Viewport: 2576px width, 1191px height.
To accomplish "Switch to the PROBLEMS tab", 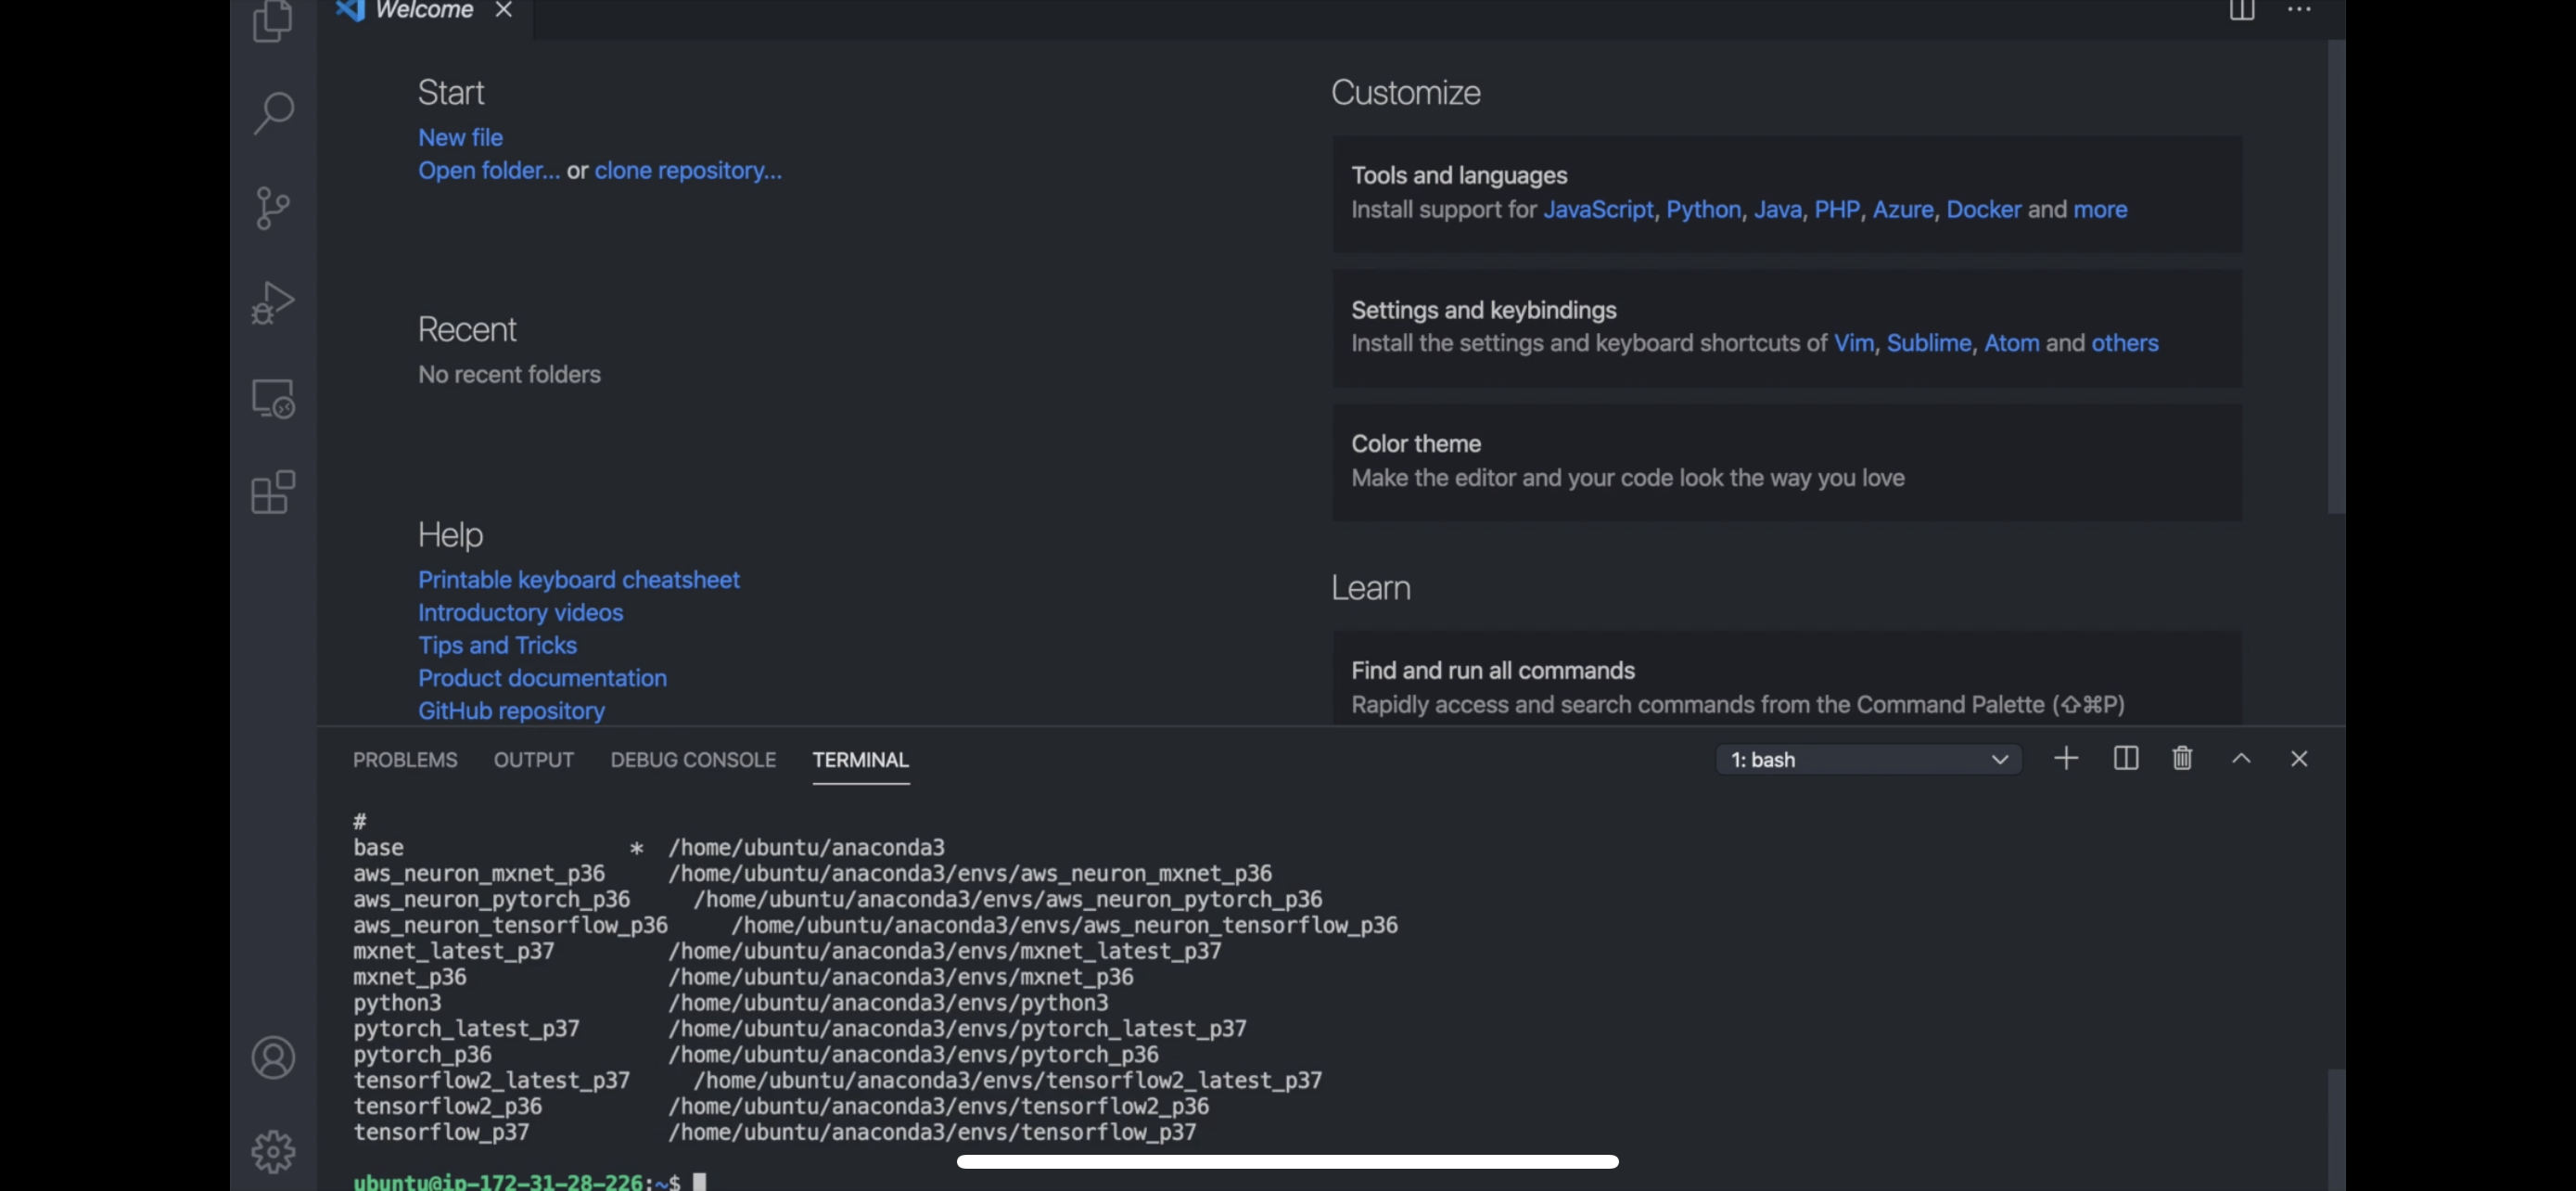I will pyautogui.click(x=405, y=760).
